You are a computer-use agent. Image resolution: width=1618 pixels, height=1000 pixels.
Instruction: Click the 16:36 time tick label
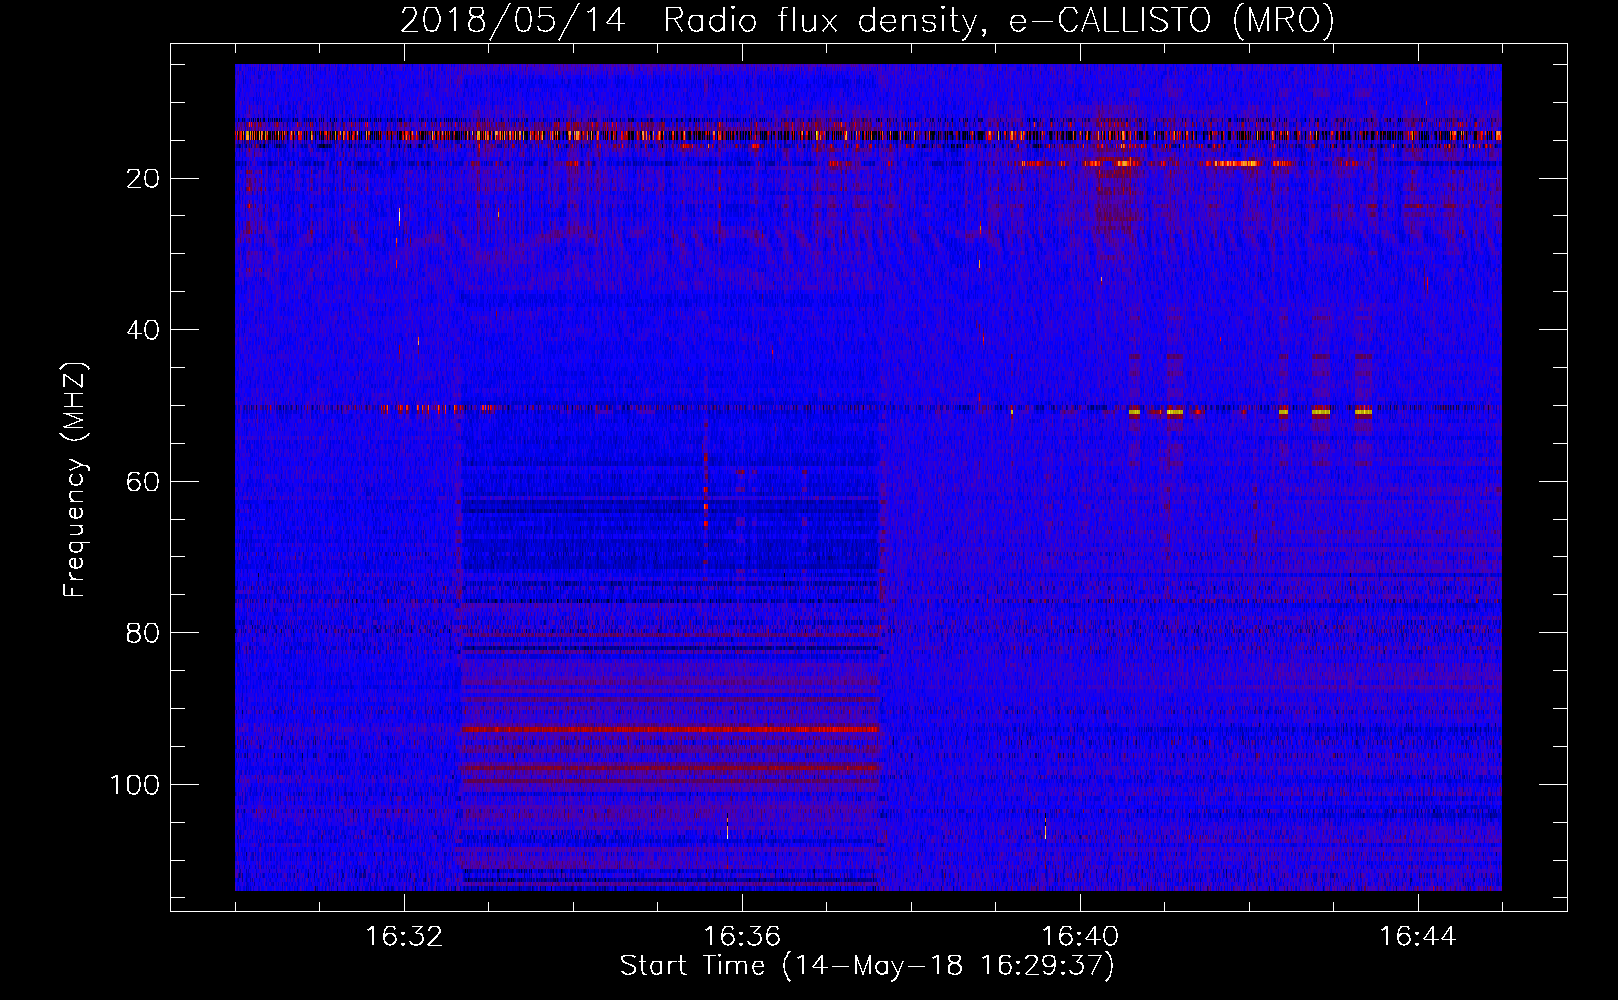(x=742, y=937)
